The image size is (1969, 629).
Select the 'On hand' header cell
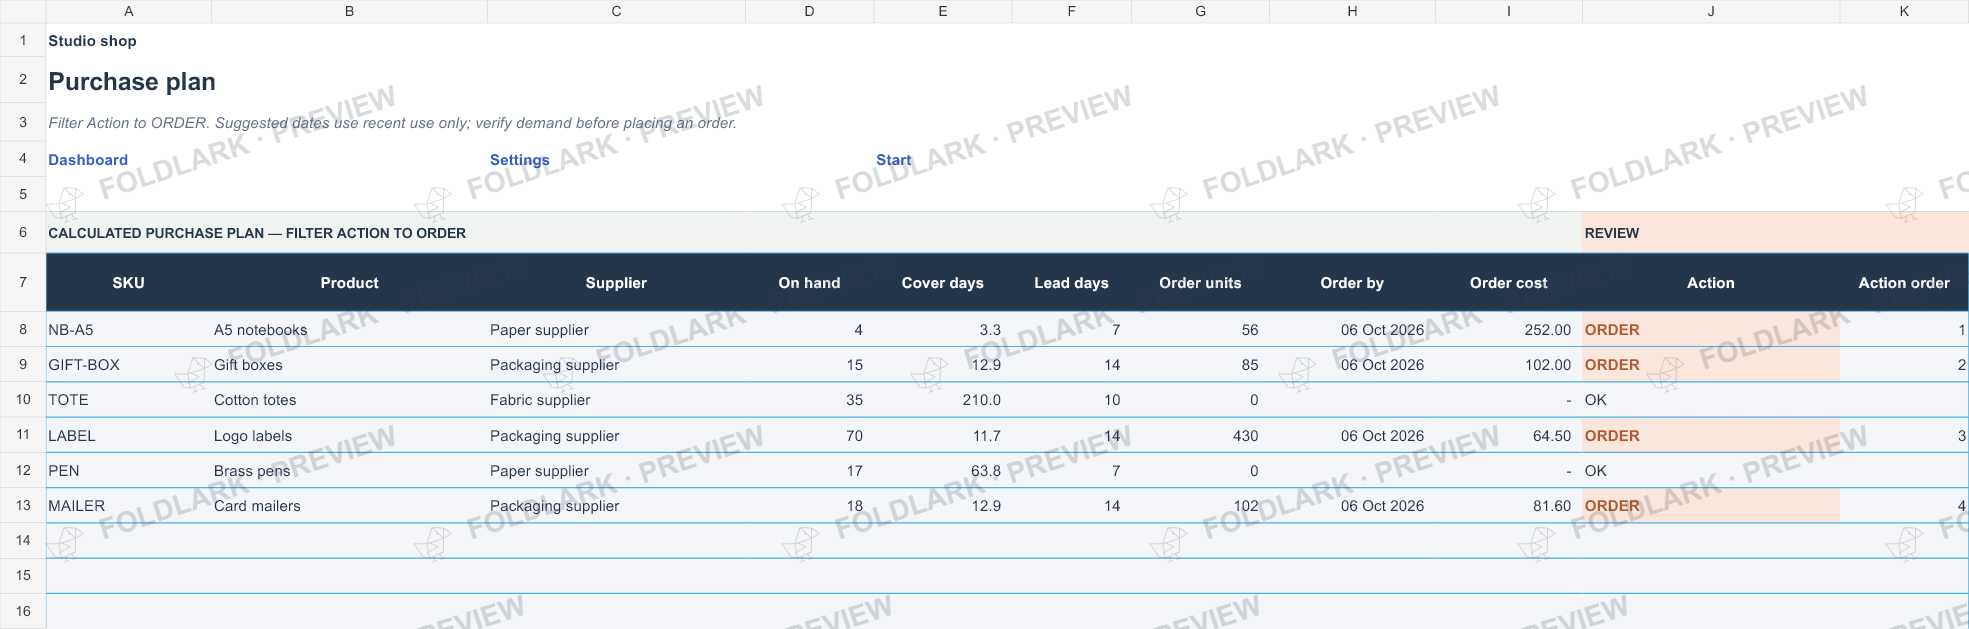809,283
